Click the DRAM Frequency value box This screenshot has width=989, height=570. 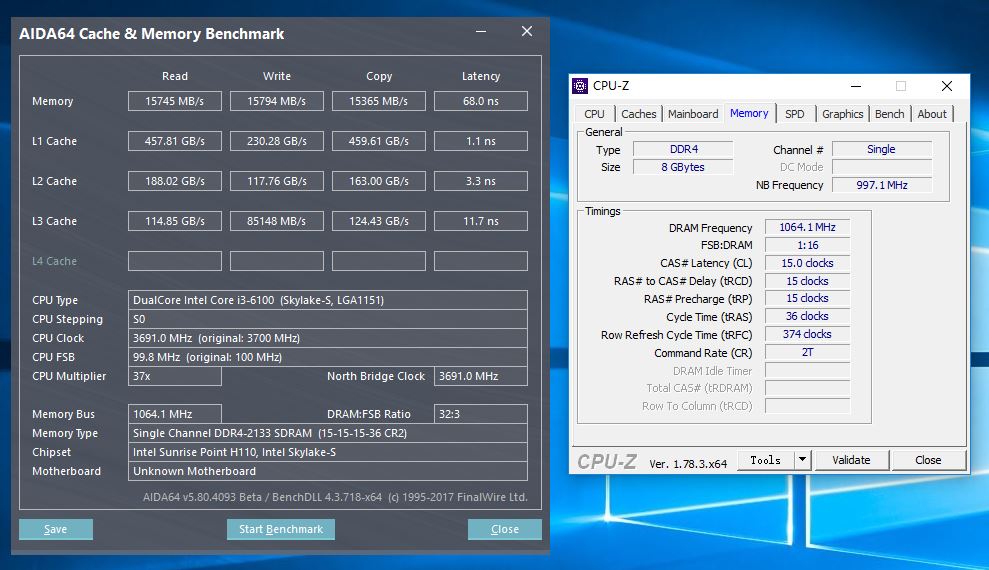coord(807,227)
